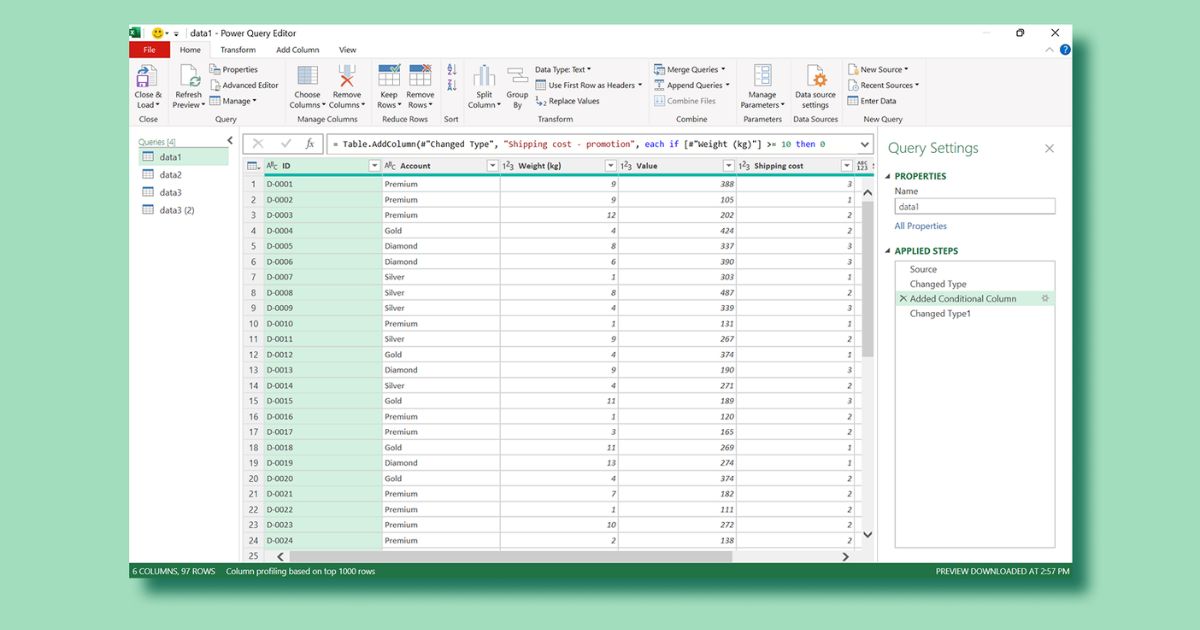Open the Advanced Editor
The height and width of the screenshot is (630, 1200).
coord(244,85)
